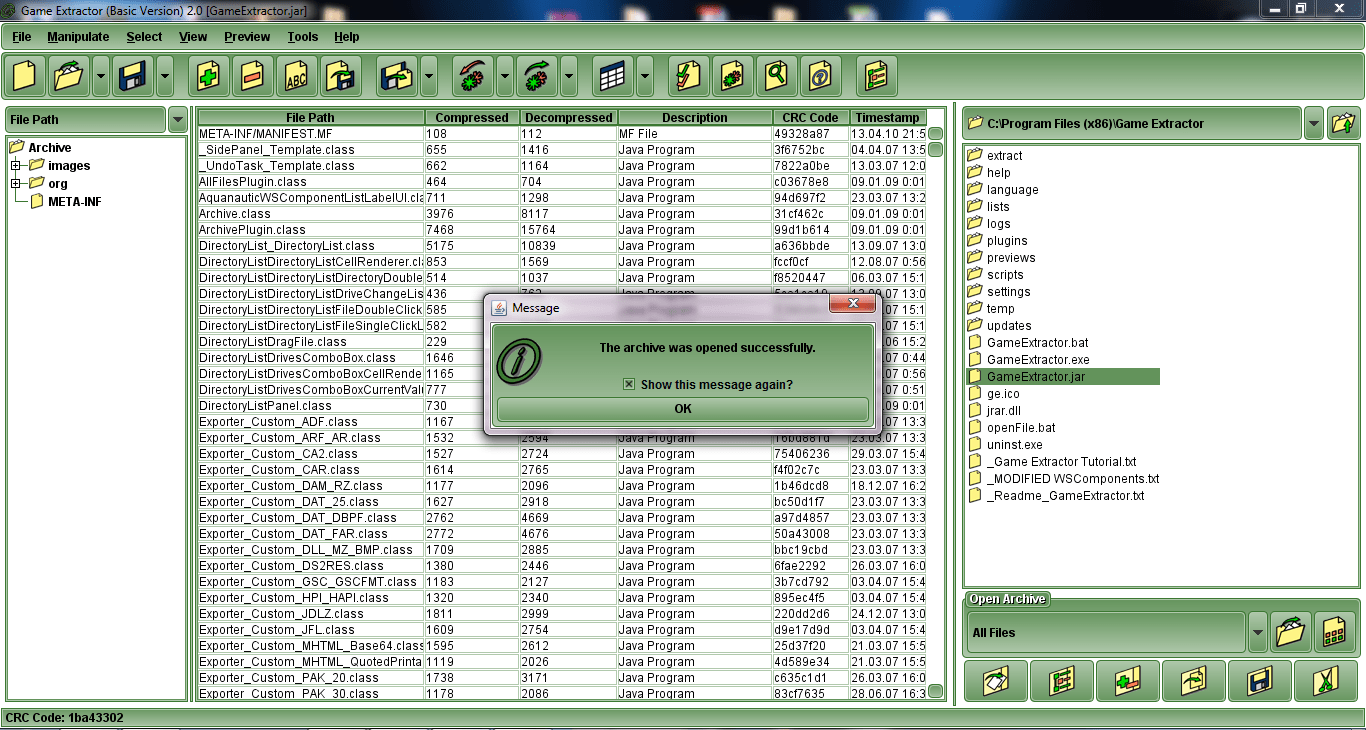Screen dimensions: 1366x730
Task: Click bottom-right panel's plus-minus icon
Action: point(1128,681)
